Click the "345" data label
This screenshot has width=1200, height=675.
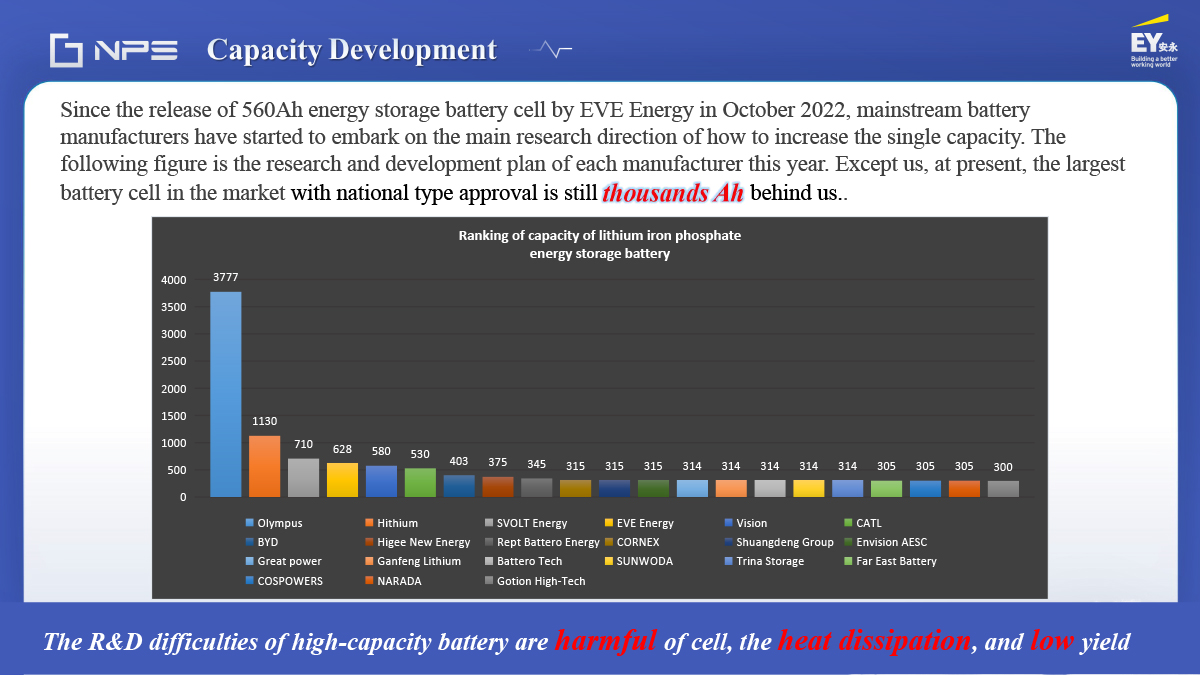537,464
